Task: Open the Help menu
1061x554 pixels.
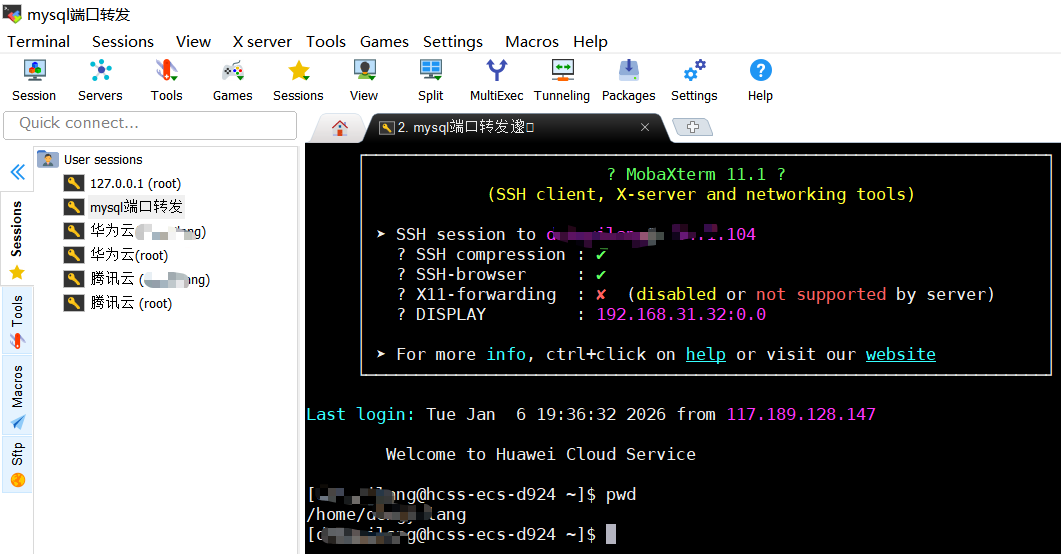Action: (x=590, y=42)
